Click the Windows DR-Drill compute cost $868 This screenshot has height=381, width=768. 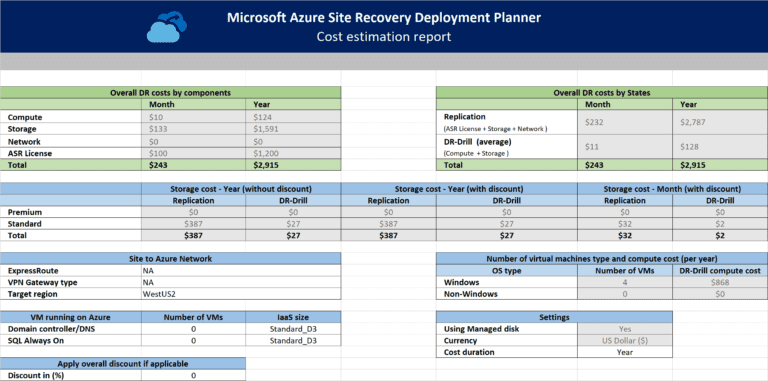tap(720, 283)
